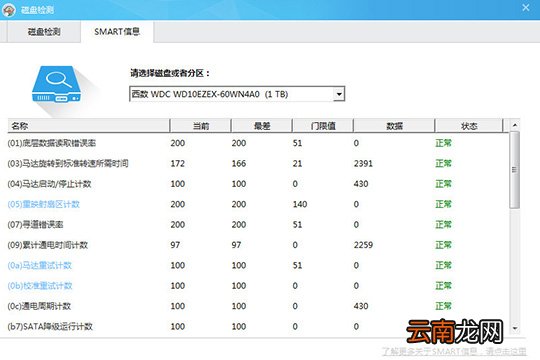Switch to the 磁盘检测 tab
The height and width of the screenshot is (360, 540).
[x=44, y=32]
